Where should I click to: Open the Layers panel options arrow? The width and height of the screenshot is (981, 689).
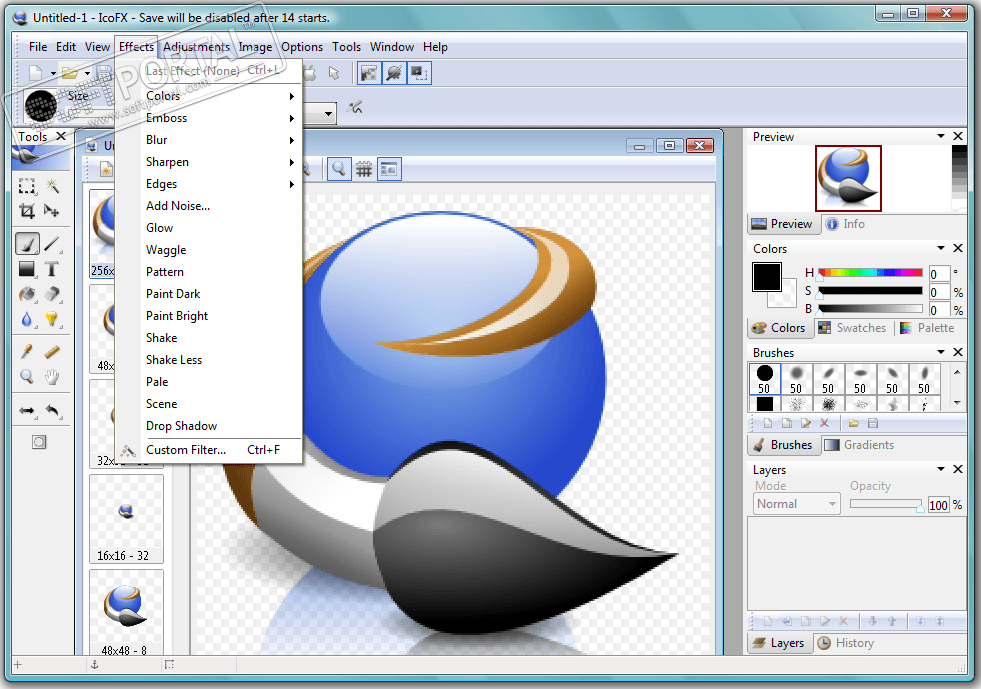[x=940, y=469]
